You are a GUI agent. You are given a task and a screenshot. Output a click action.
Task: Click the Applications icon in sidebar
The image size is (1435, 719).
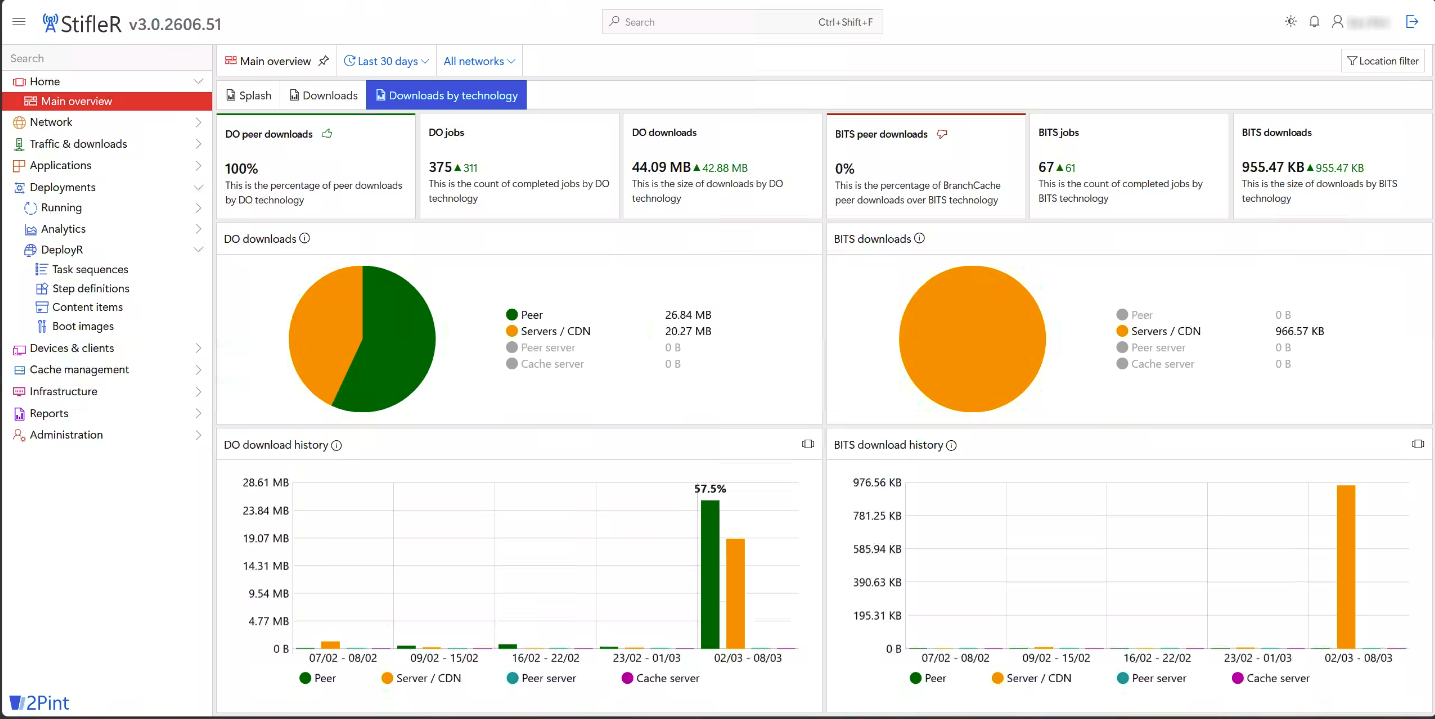click(x=19, y=165)
